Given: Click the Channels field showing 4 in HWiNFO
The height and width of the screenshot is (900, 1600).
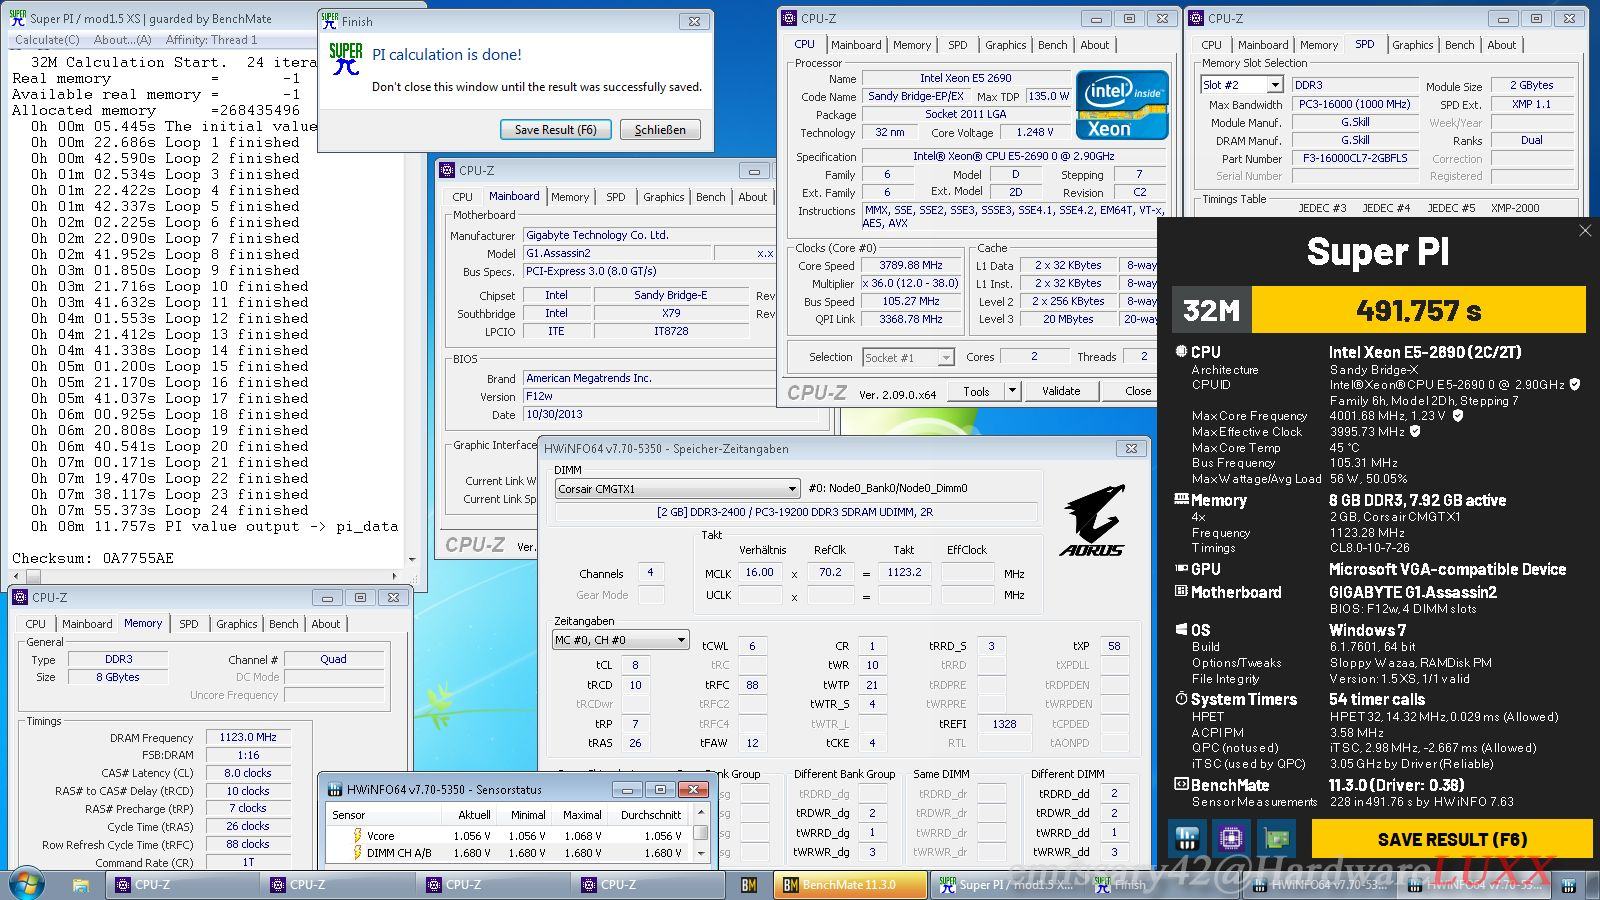Looking at the screenshot, I should pyautogui.click(x=650, y=573).
